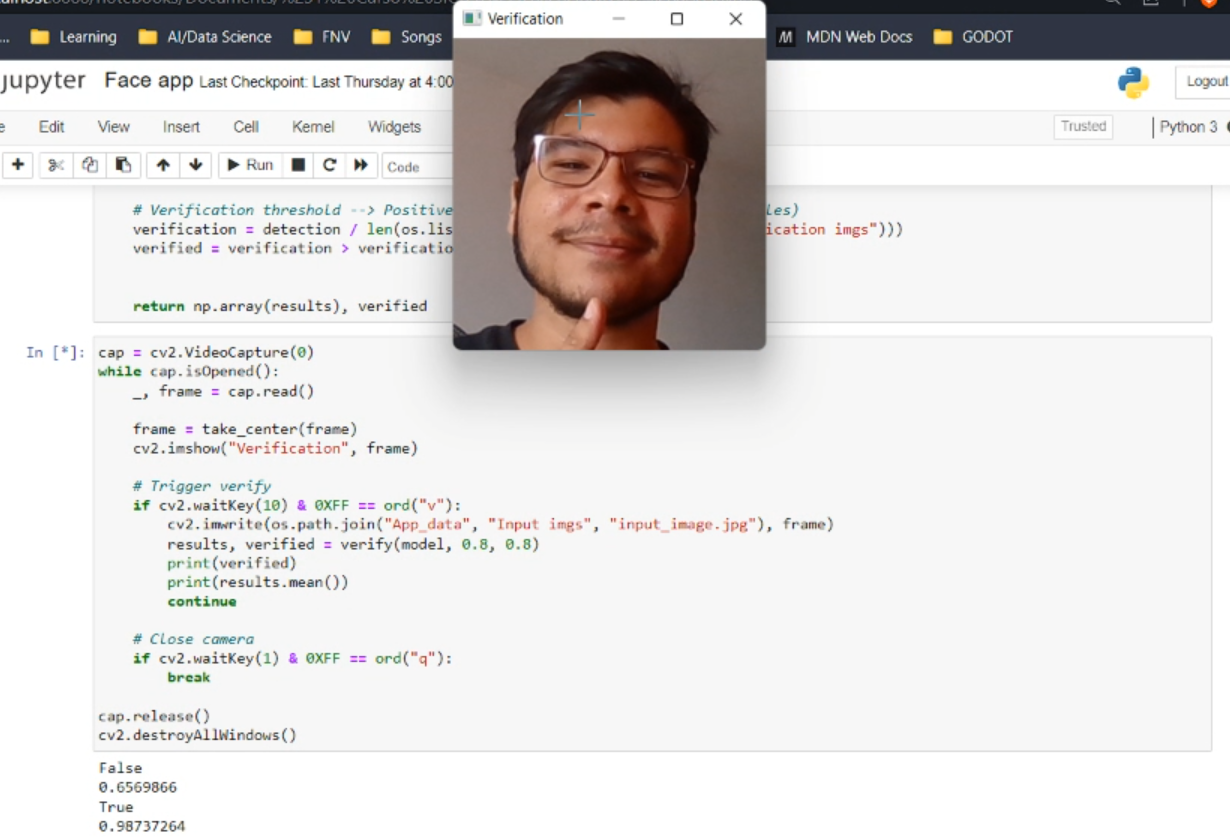Open the AI/Data Science bookmarks folder

[205, 37]
